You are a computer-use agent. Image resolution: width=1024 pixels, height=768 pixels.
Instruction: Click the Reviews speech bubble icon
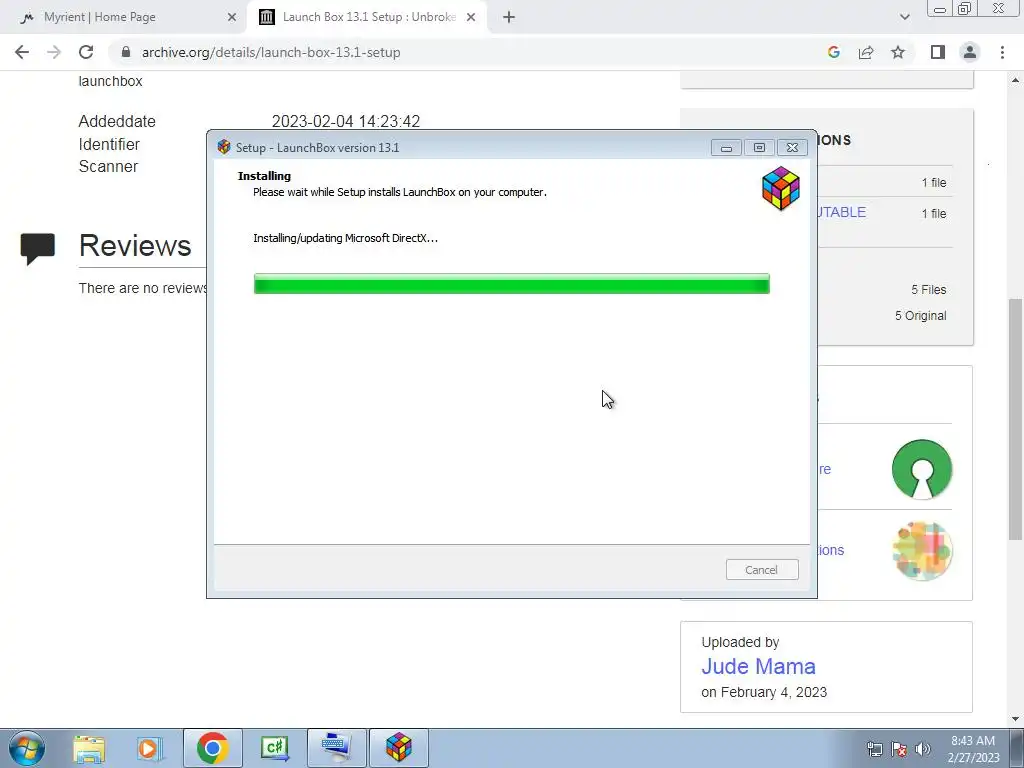pos(37,248)
